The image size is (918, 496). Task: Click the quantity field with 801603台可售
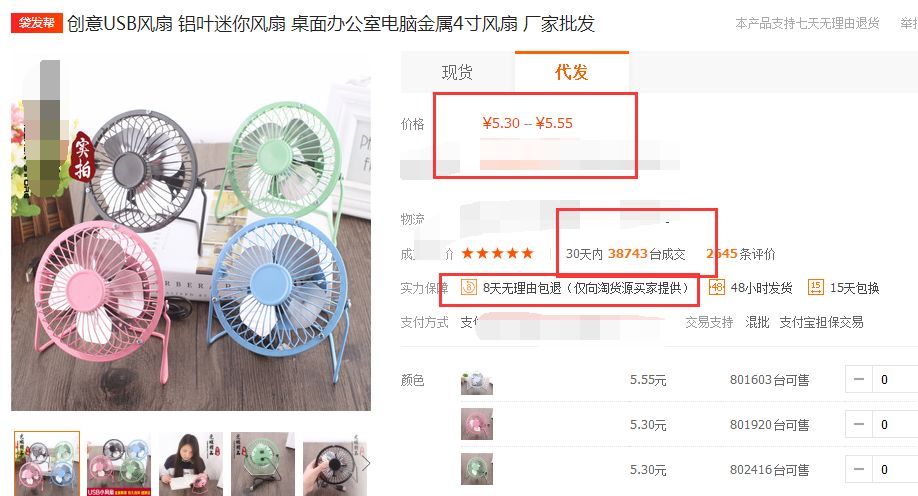895,379
